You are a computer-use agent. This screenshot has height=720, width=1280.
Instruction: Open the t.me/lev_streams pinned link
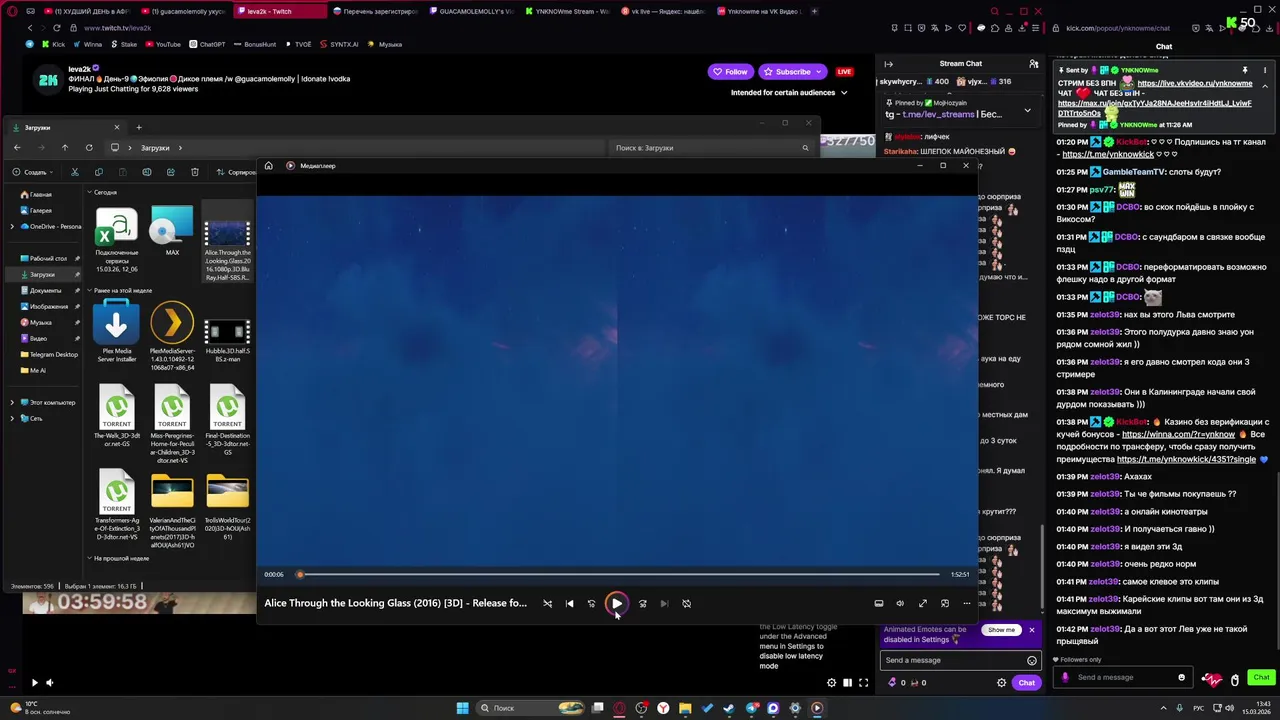click(938, 114)
